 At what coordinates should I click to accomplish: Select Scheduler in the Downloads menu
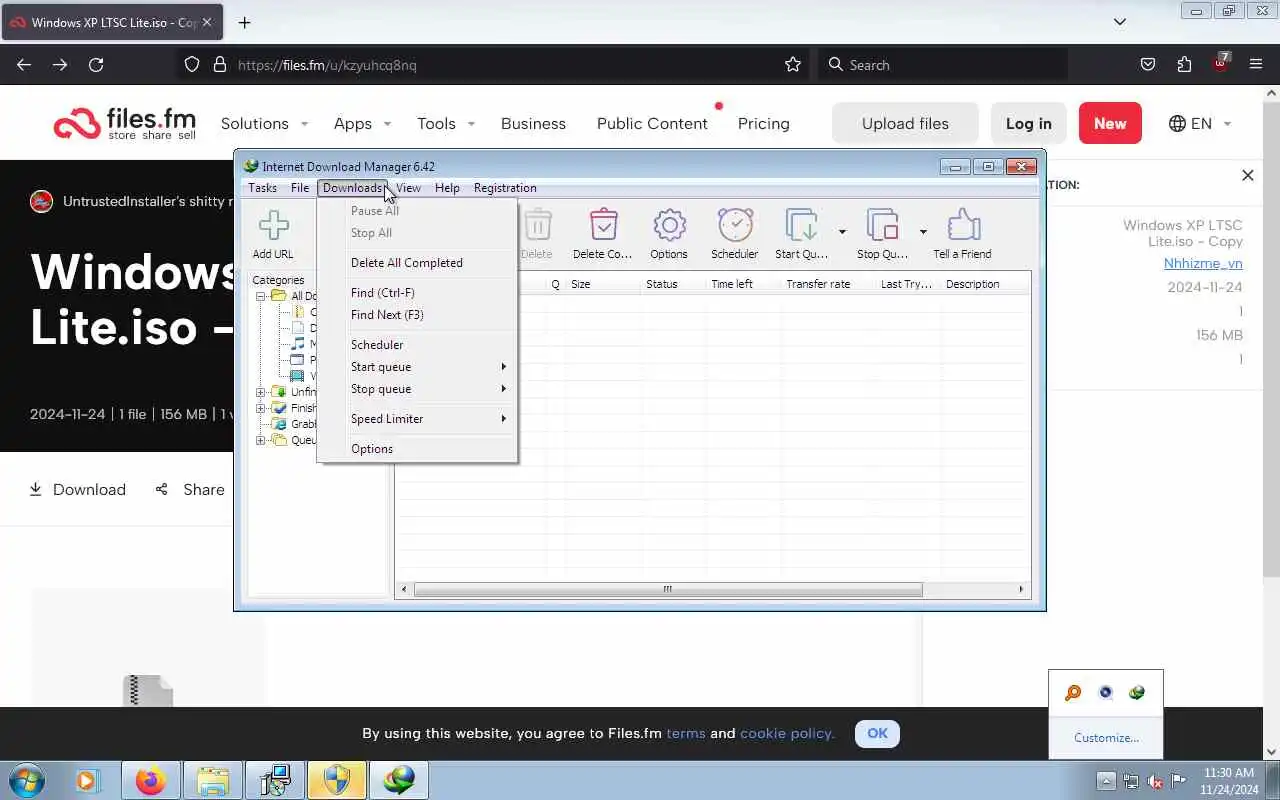coord(418,345)
